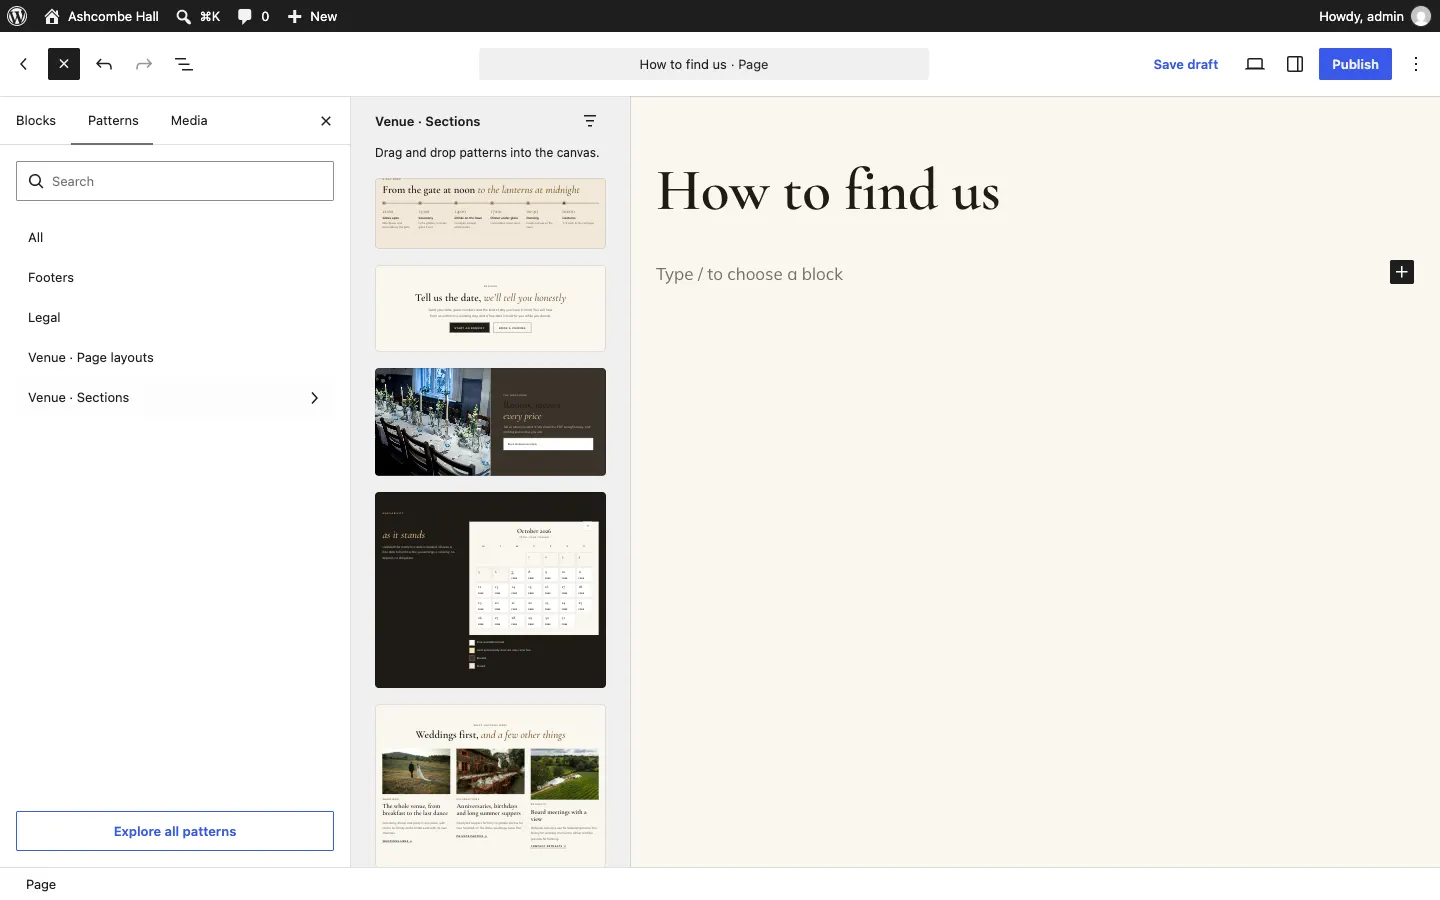Image resolution: width=1440 pixels, height=900 pixels.
Task: Insert the 'From the gate at noon' timeline pattern
Action: click(490, 213)
